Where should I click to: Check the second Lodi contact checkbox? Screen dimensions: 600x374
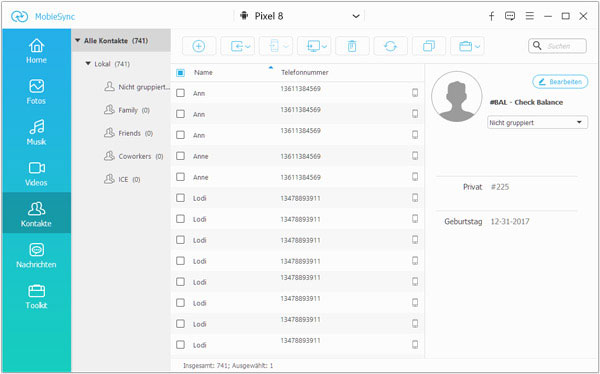180,219
